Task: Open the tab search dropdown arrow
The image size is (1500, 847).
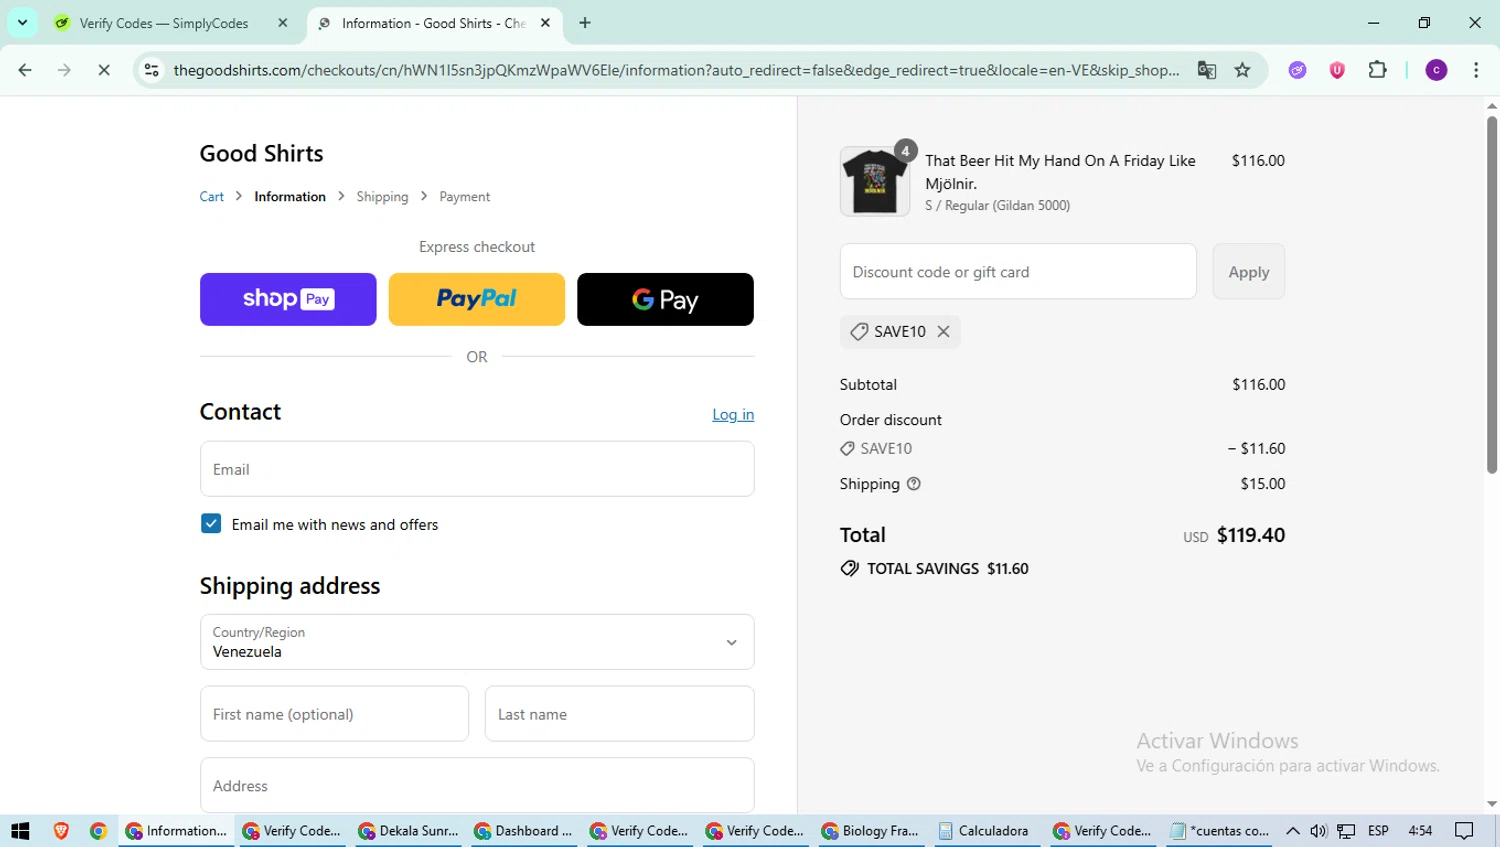Action: pos(22,23)
